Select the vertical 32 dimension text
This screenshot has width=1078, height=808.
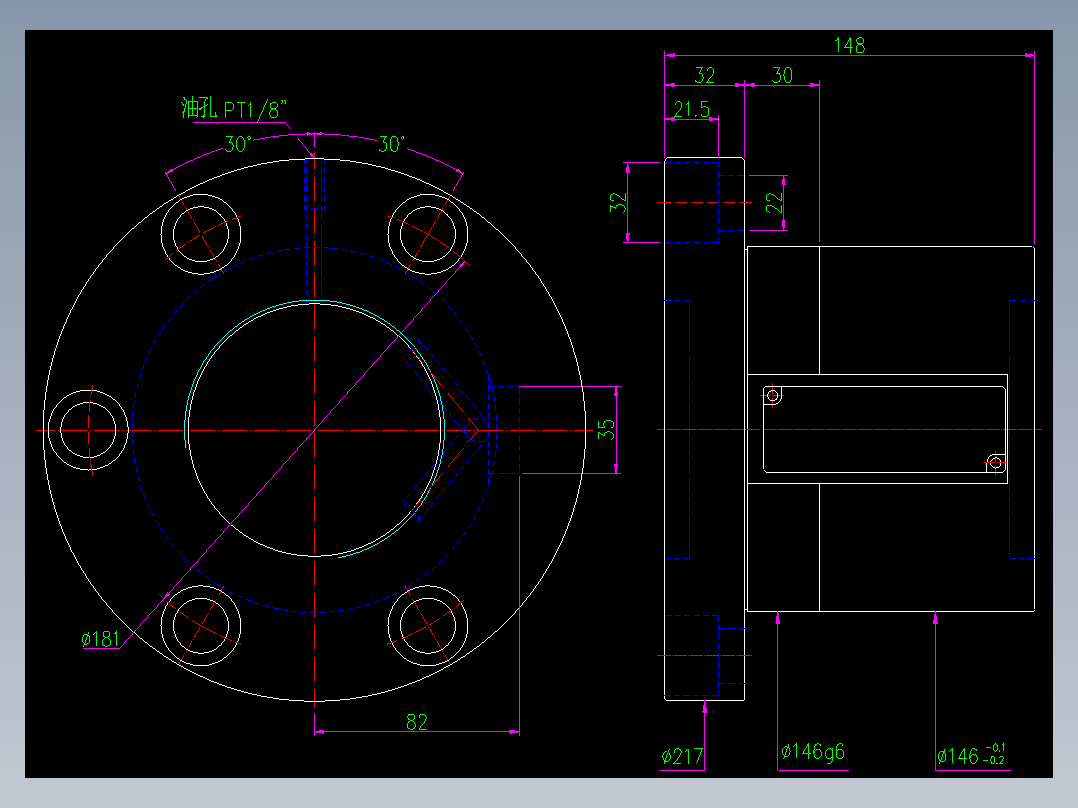point(618,202)
